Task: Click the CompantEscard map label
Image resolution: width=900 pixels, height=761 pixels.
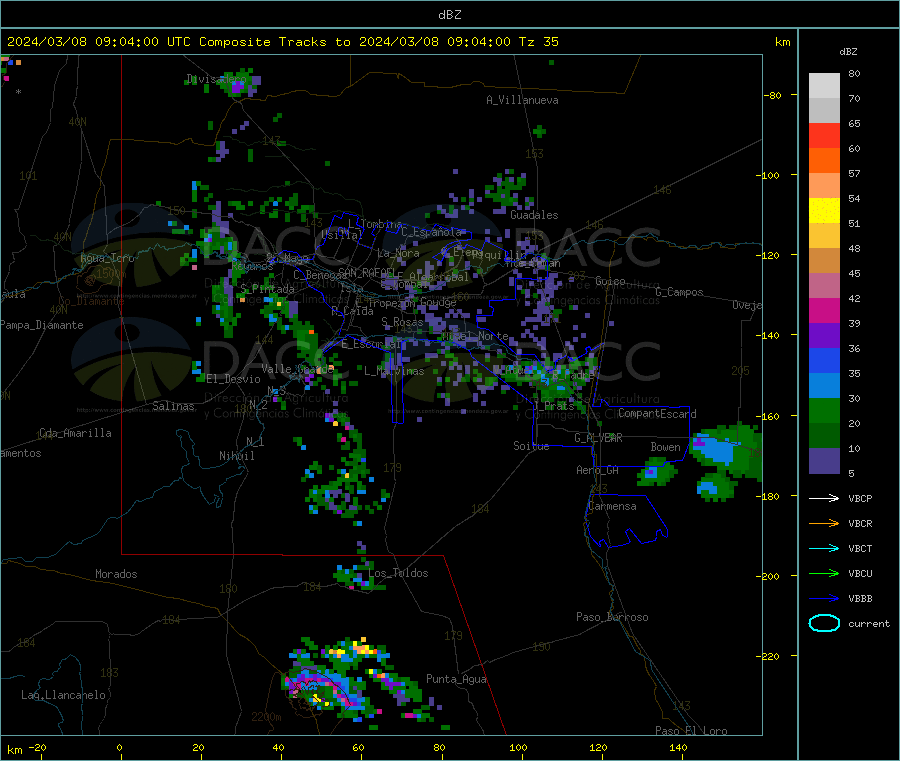Action: 657,414
